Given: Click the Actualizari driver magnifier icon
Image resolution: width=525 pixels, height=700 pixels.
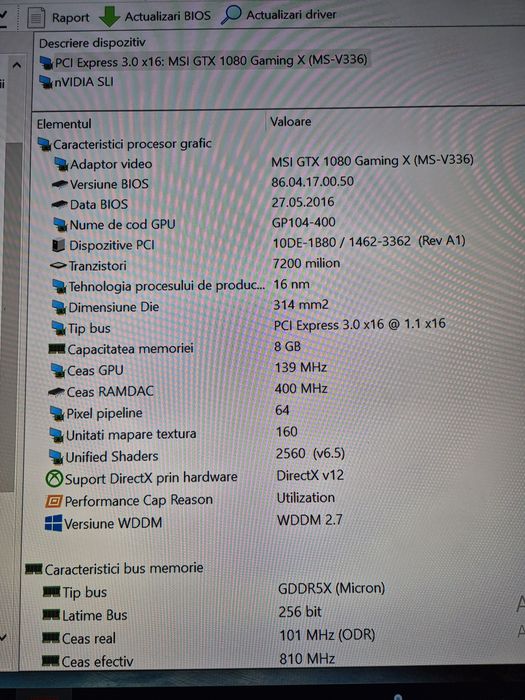Looking at the screenshot, I should (231, 15).
